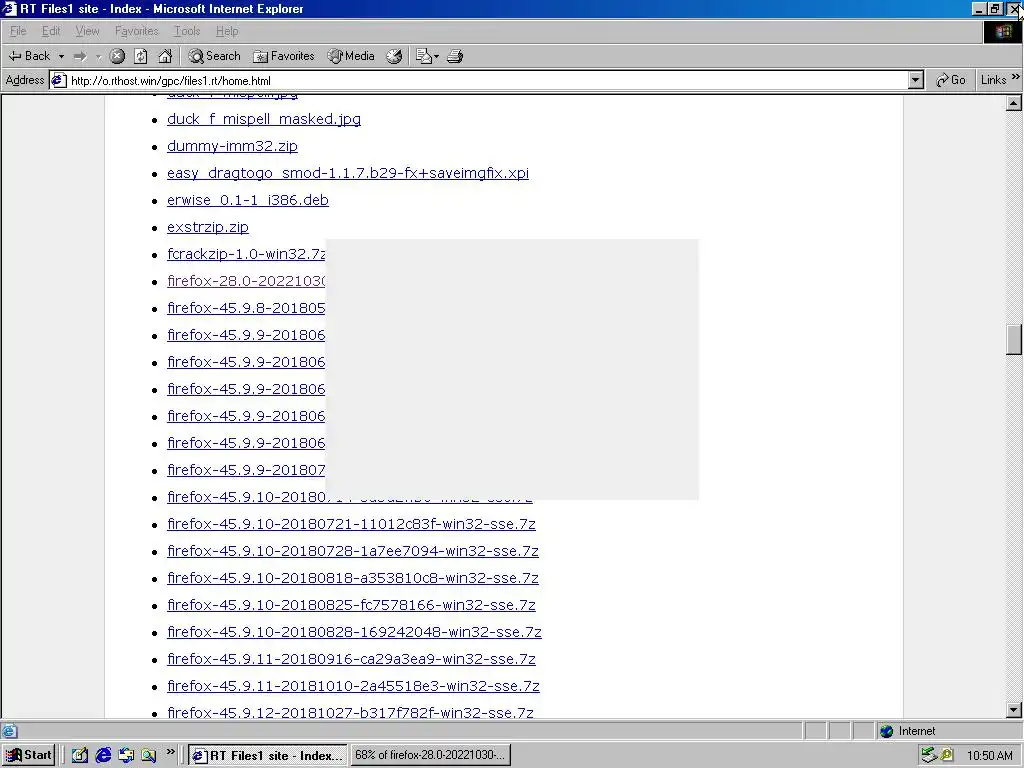Download firefox-45.9.10-20180825-fc7578166 build
Viewport: 1024px width, 768px height.
coord(351,605)
